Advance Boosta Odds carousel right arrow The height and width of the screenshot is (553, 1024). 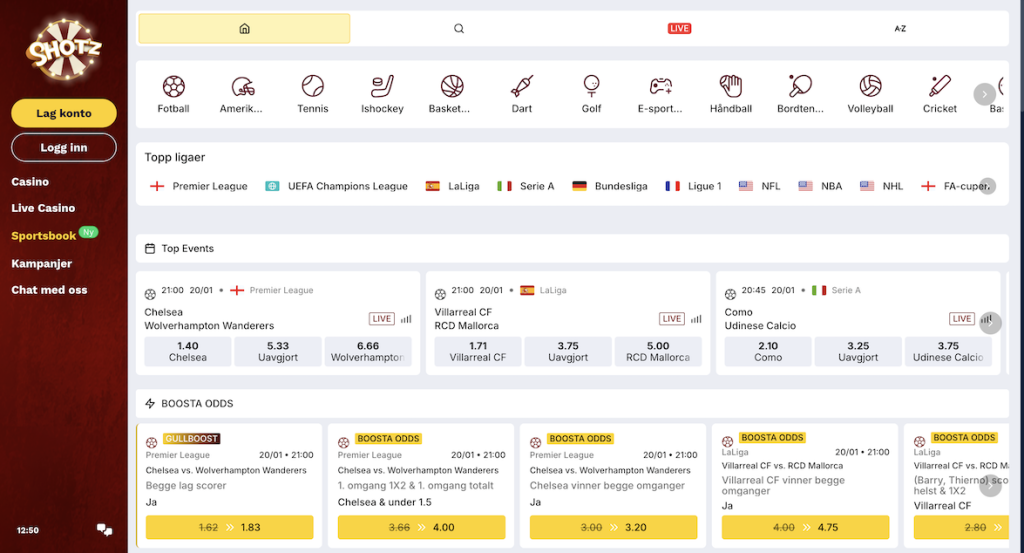pos(990,485)
